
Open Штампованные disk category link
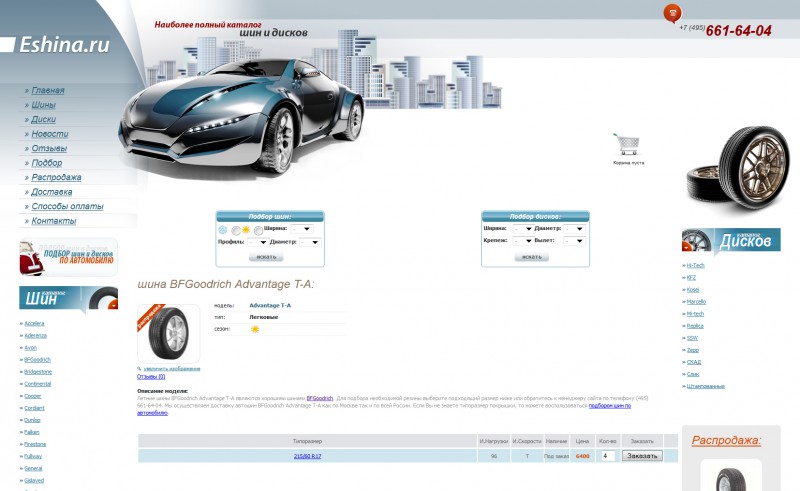[x=706, y=386]
